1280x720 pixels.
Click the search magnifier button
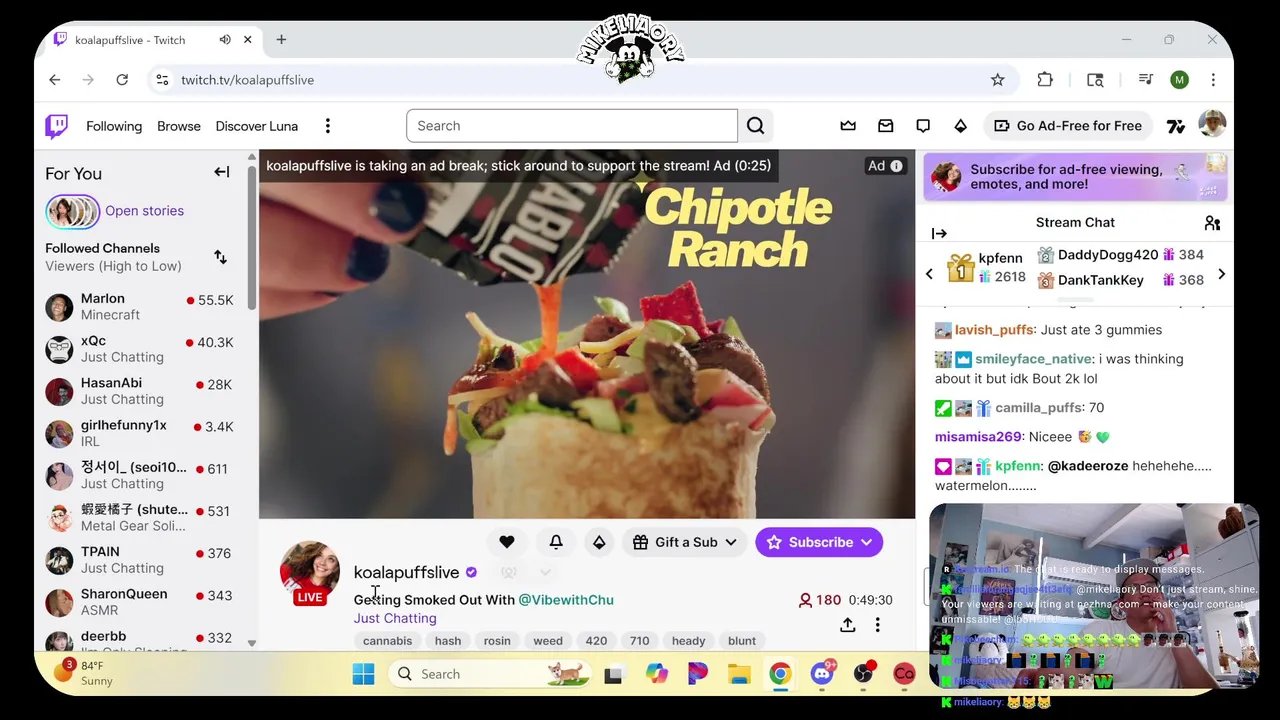coord(755,126)
